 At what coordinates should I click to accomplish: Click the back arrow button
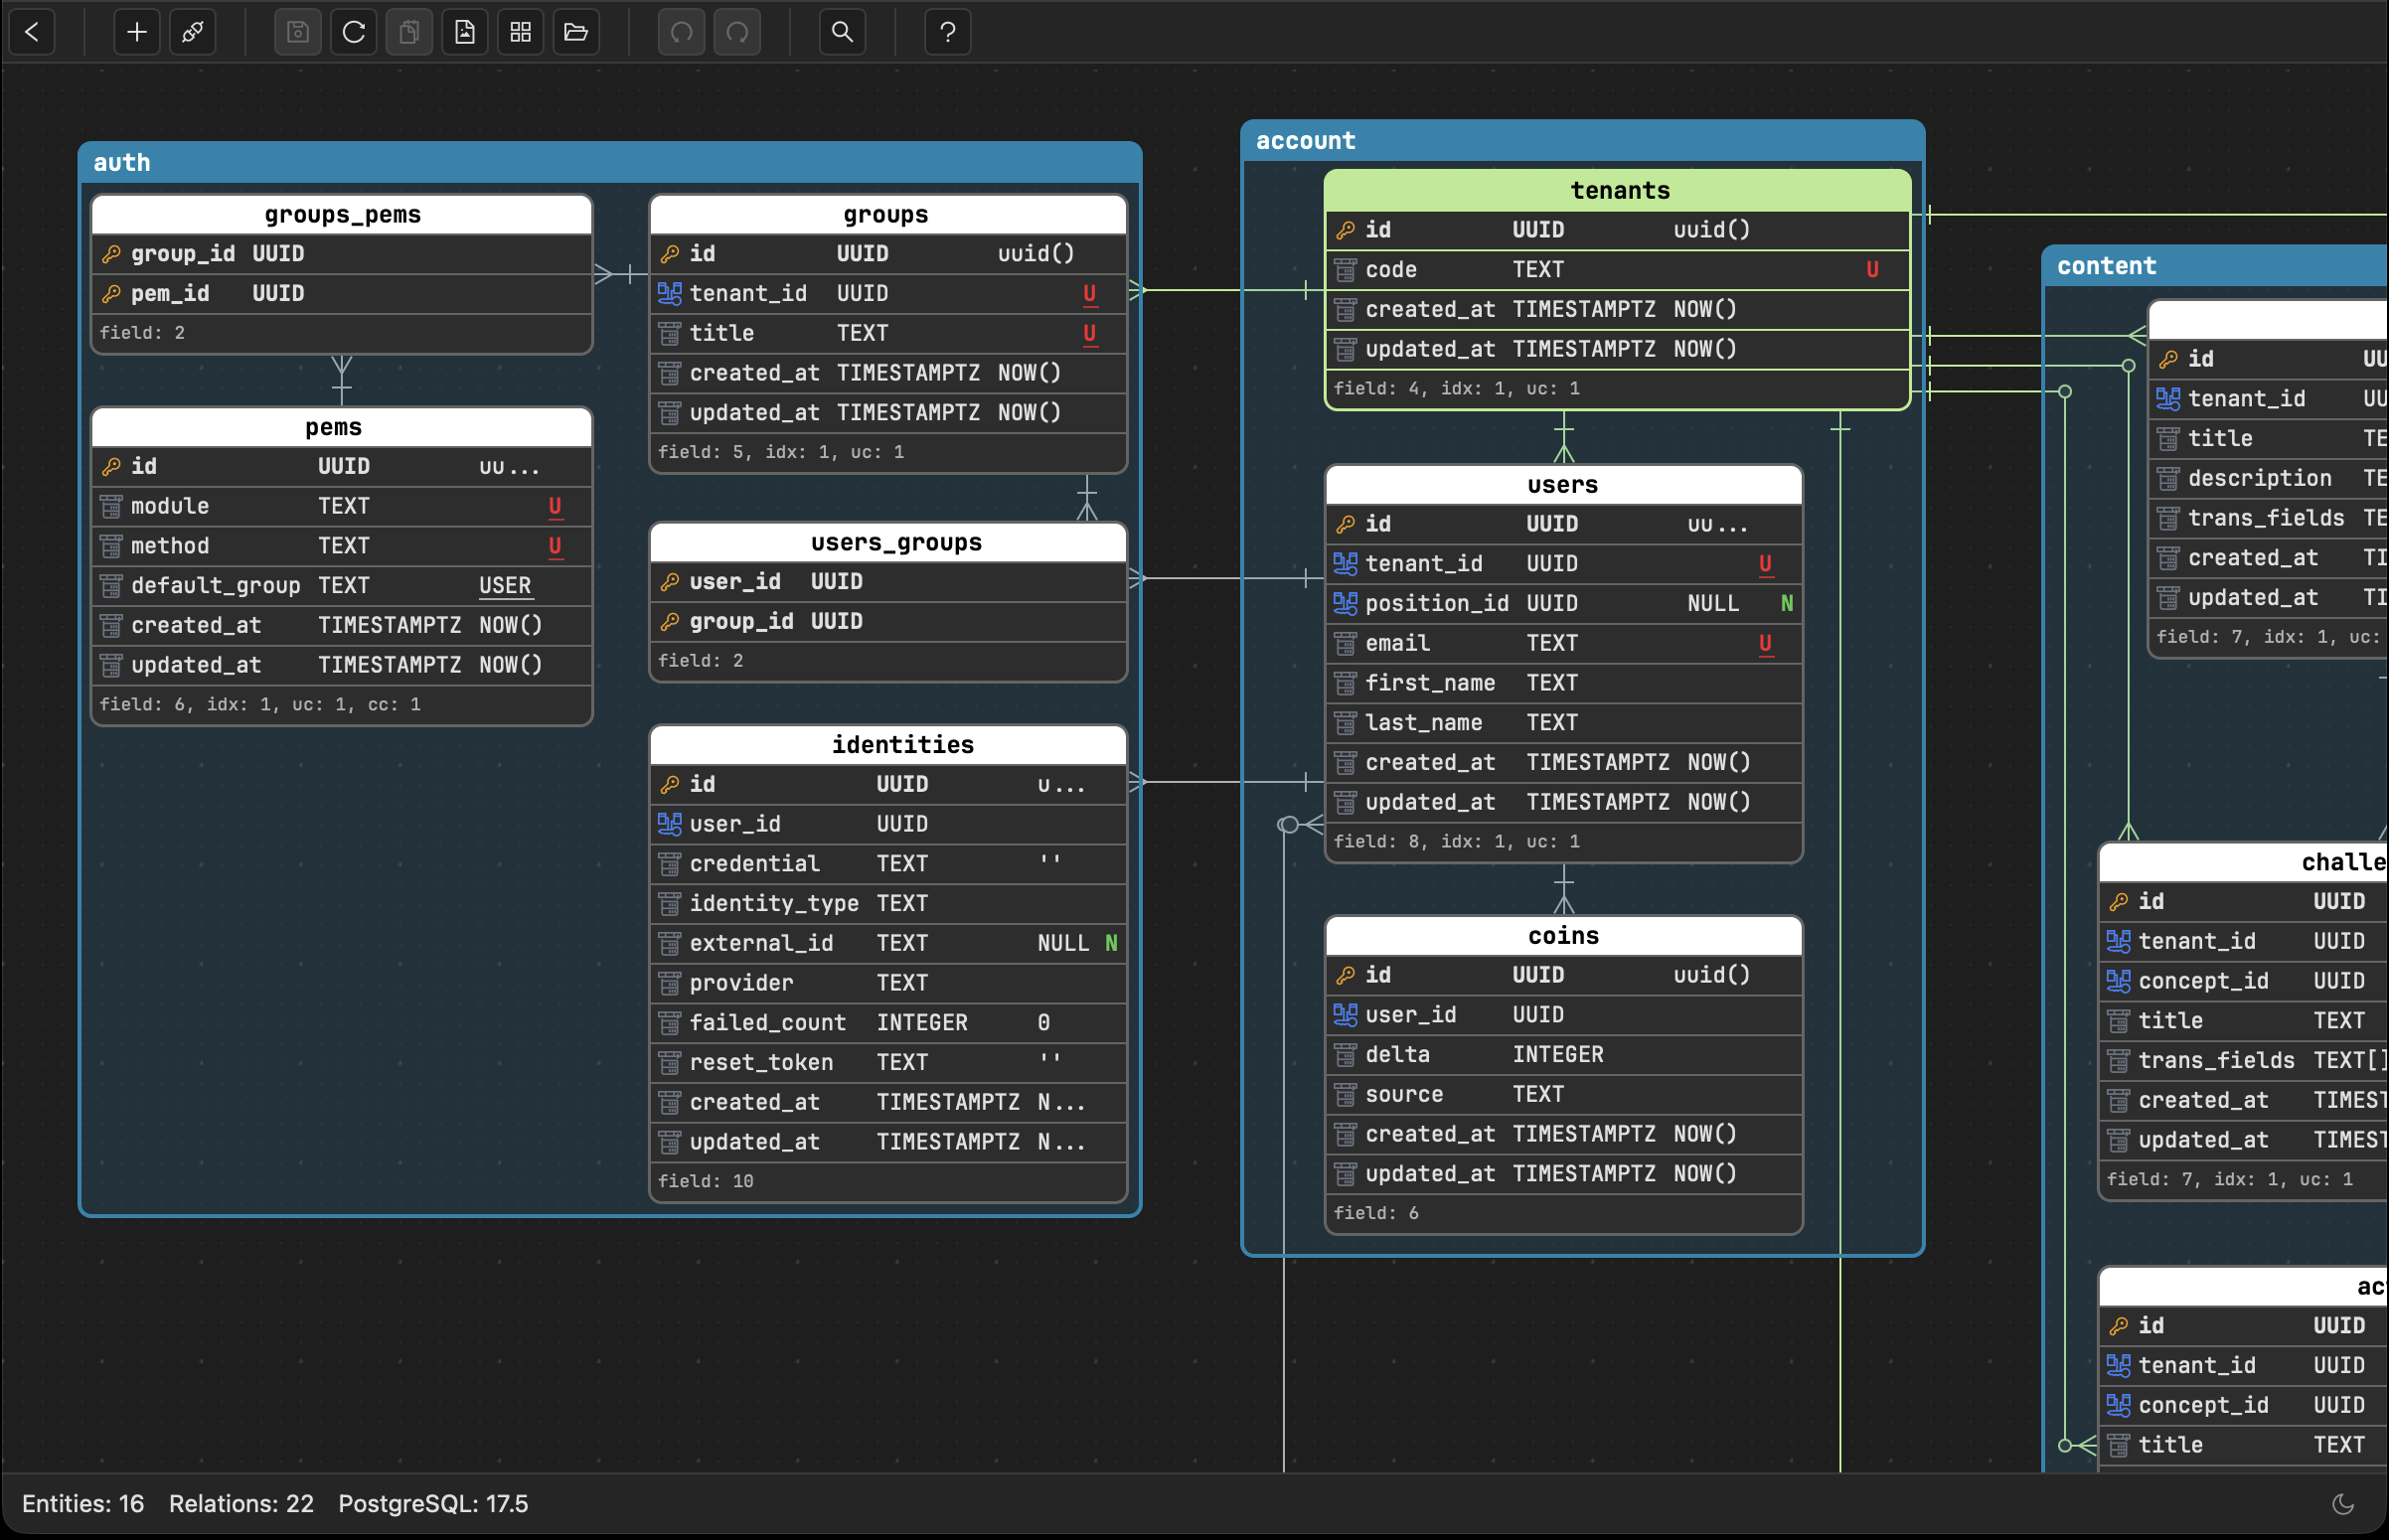point(32,32)
